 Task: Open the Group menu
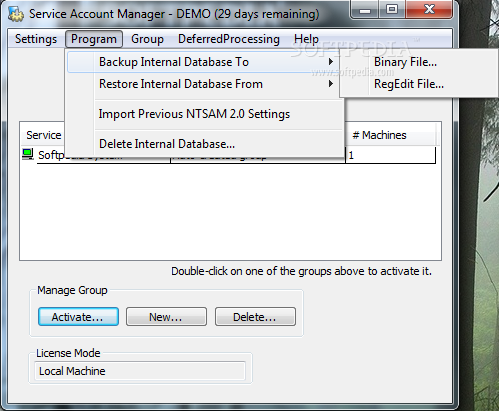pyautogui.click(x=147, y=39)
